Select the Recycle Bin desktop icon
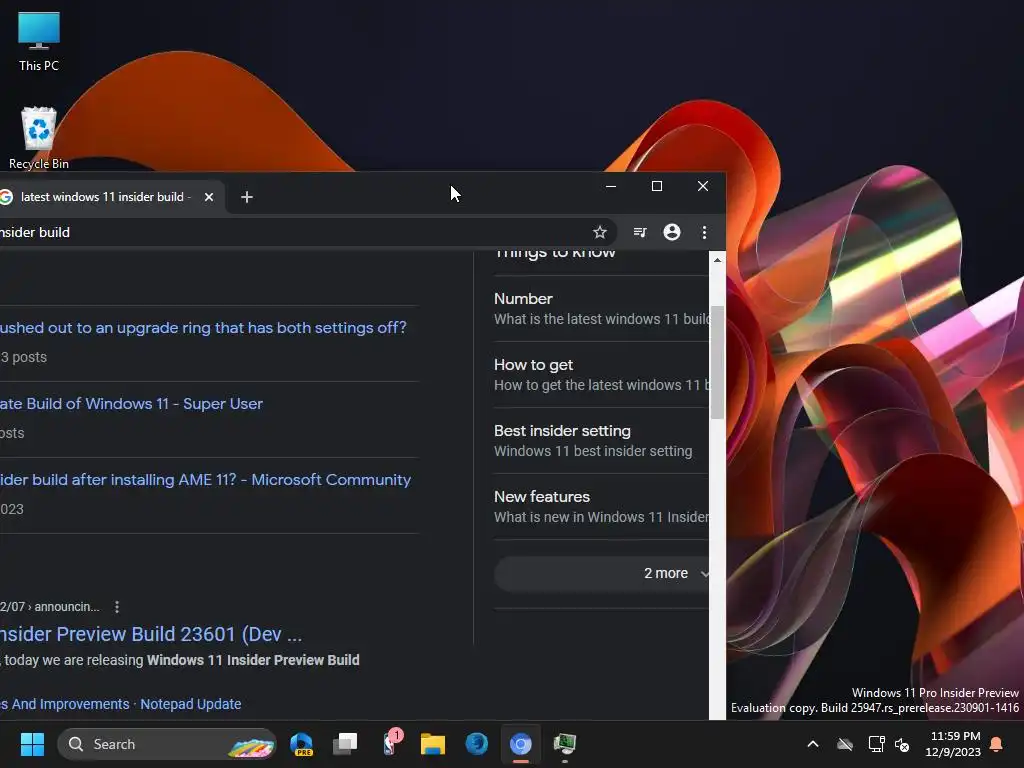The height and width of the screenshot is (768, 1024). point(39,138)
